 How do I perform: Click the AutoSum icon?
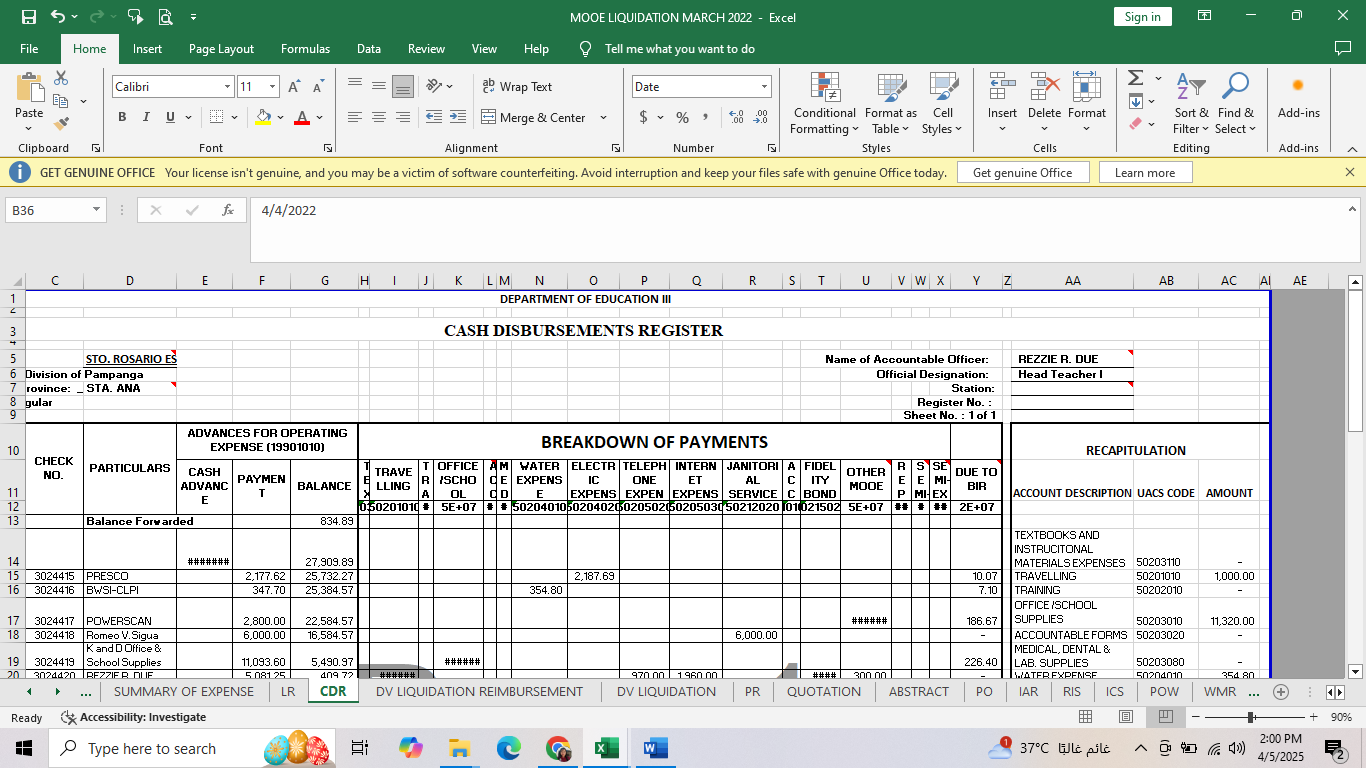1135,78
